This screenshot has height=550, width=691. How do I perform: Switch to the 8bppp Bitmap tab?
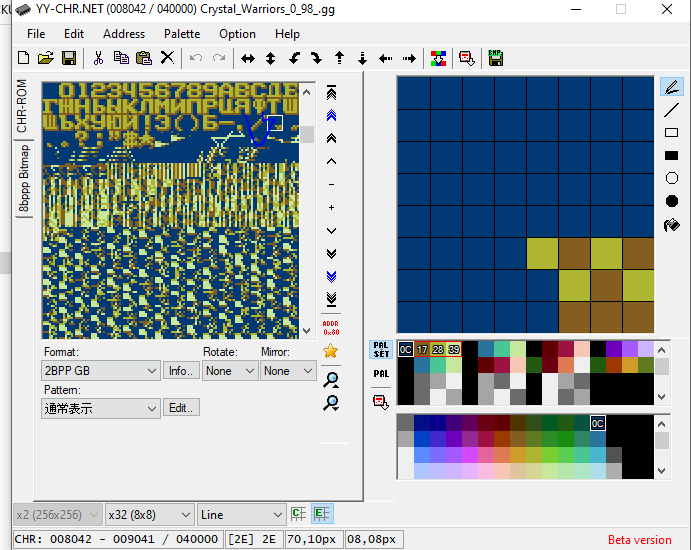(24, 178)
